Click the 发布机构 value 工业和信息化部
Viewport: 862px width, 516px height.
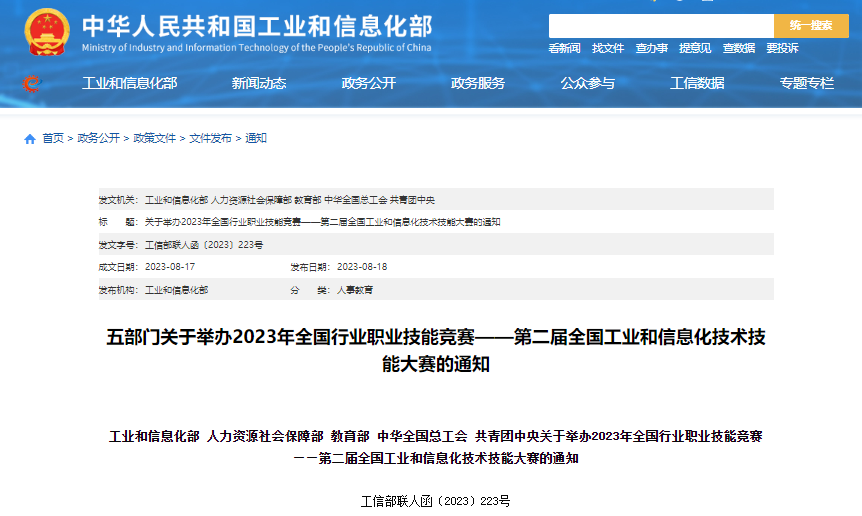pyautogui.click(x=176, y=290)
